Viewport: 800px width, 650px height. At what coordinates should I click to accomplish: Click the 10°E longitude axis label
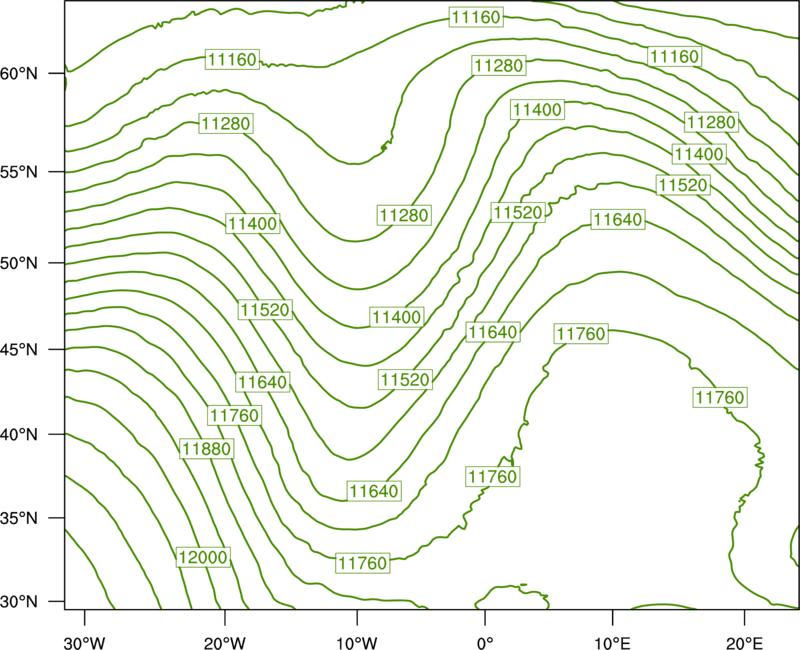(612, 643)
